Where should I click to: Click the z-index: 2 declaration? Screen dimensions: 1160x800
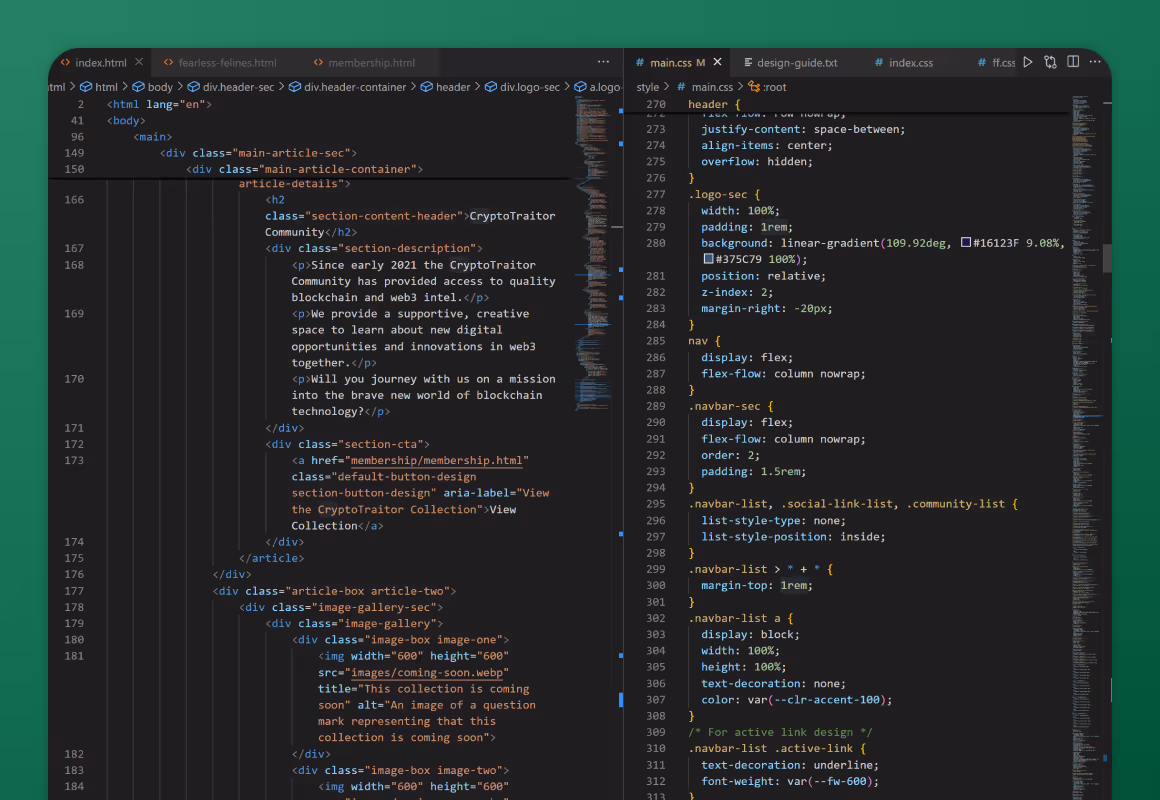pos(738,292)
